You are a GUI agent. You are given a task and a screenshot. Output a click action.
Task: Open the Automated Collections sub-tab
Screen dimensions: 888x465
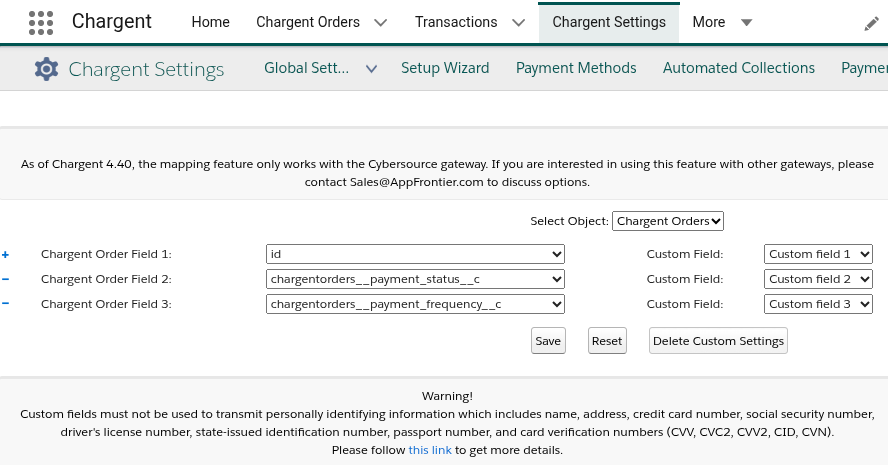738,68
